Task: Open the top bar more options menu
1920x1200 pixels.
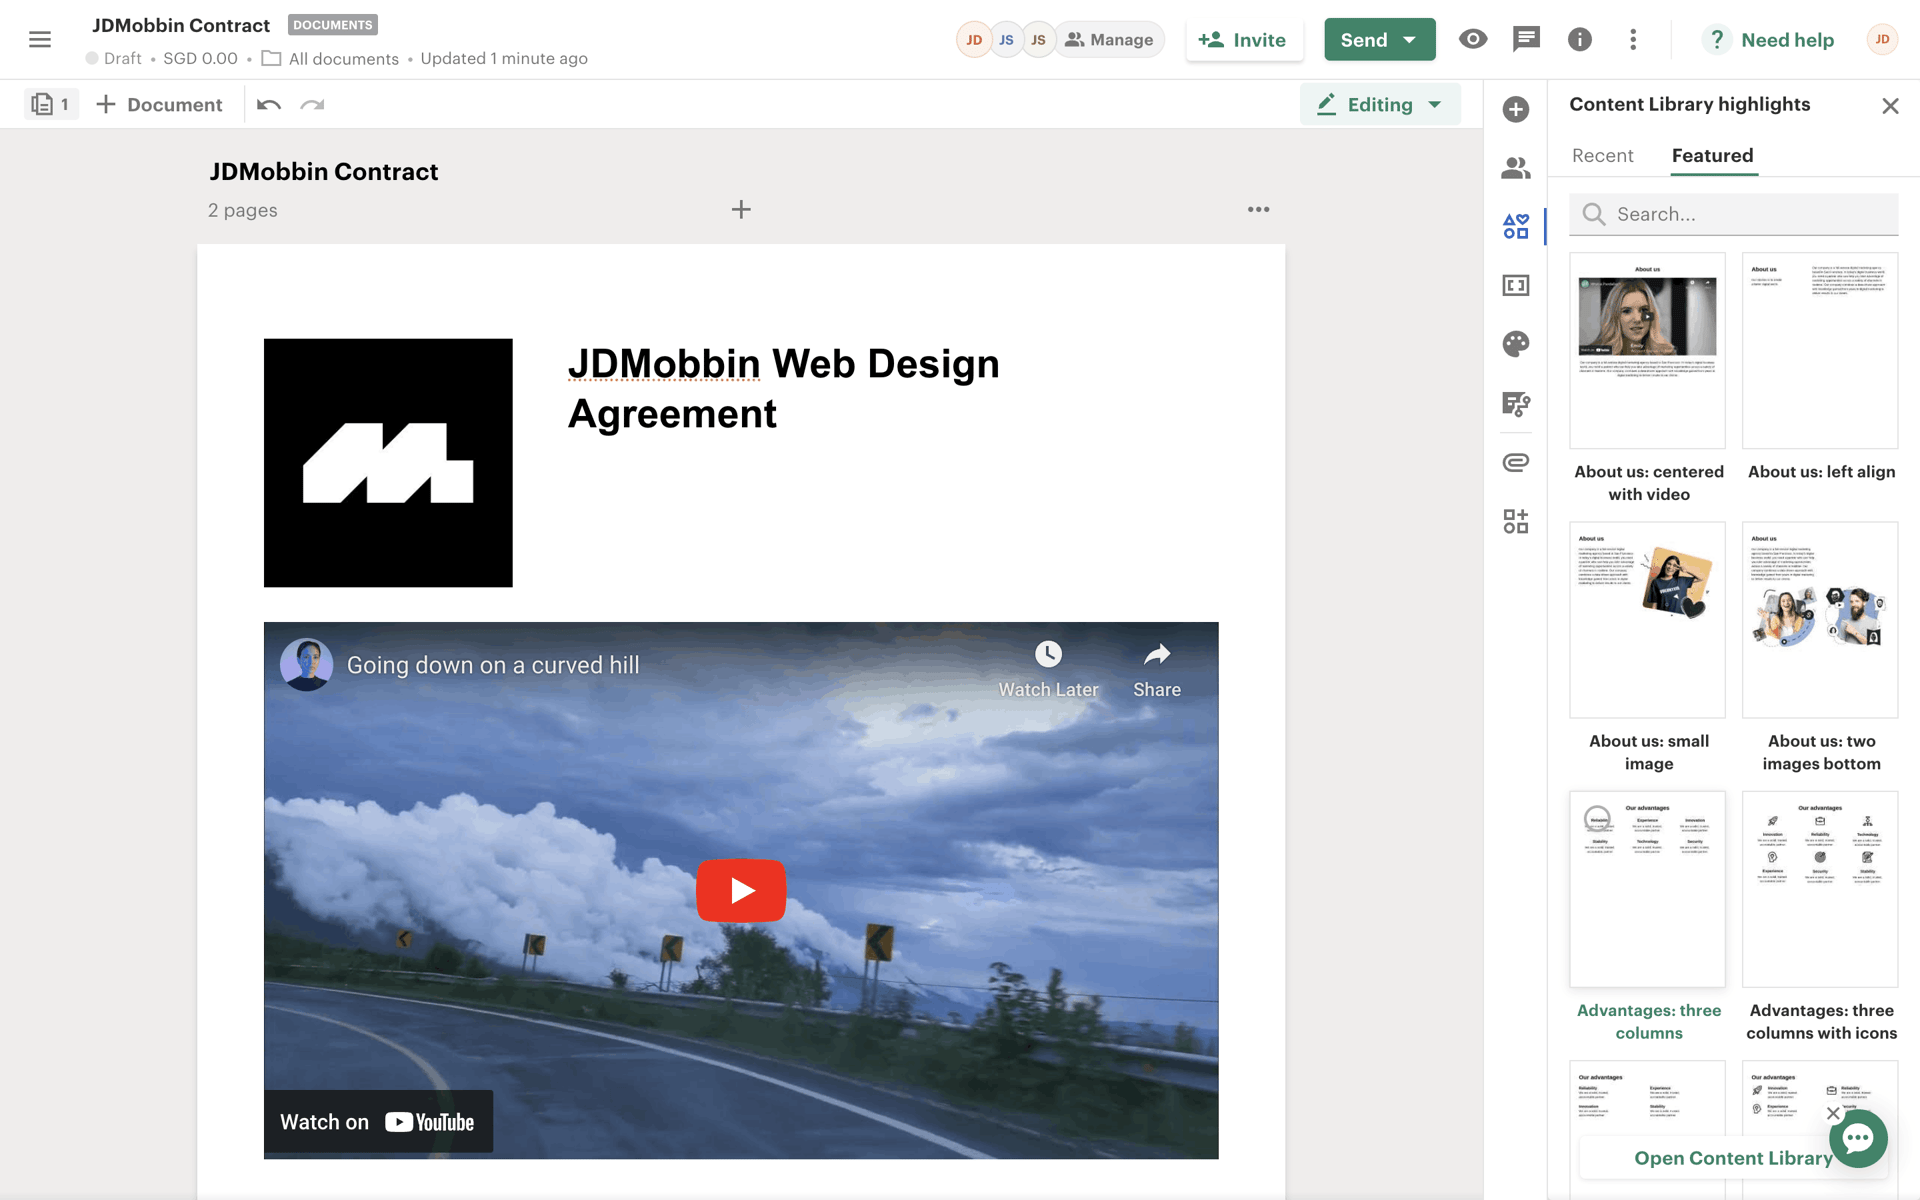Action: pos(1633,39)
